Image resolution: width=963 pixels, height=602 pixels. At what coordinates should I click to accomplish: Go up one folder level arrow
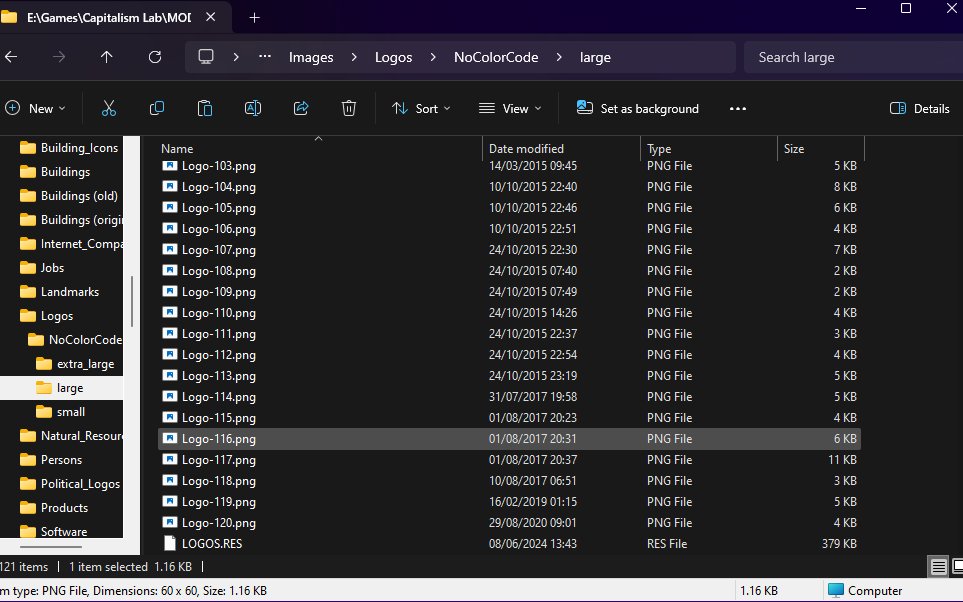(x=106, y=57)
